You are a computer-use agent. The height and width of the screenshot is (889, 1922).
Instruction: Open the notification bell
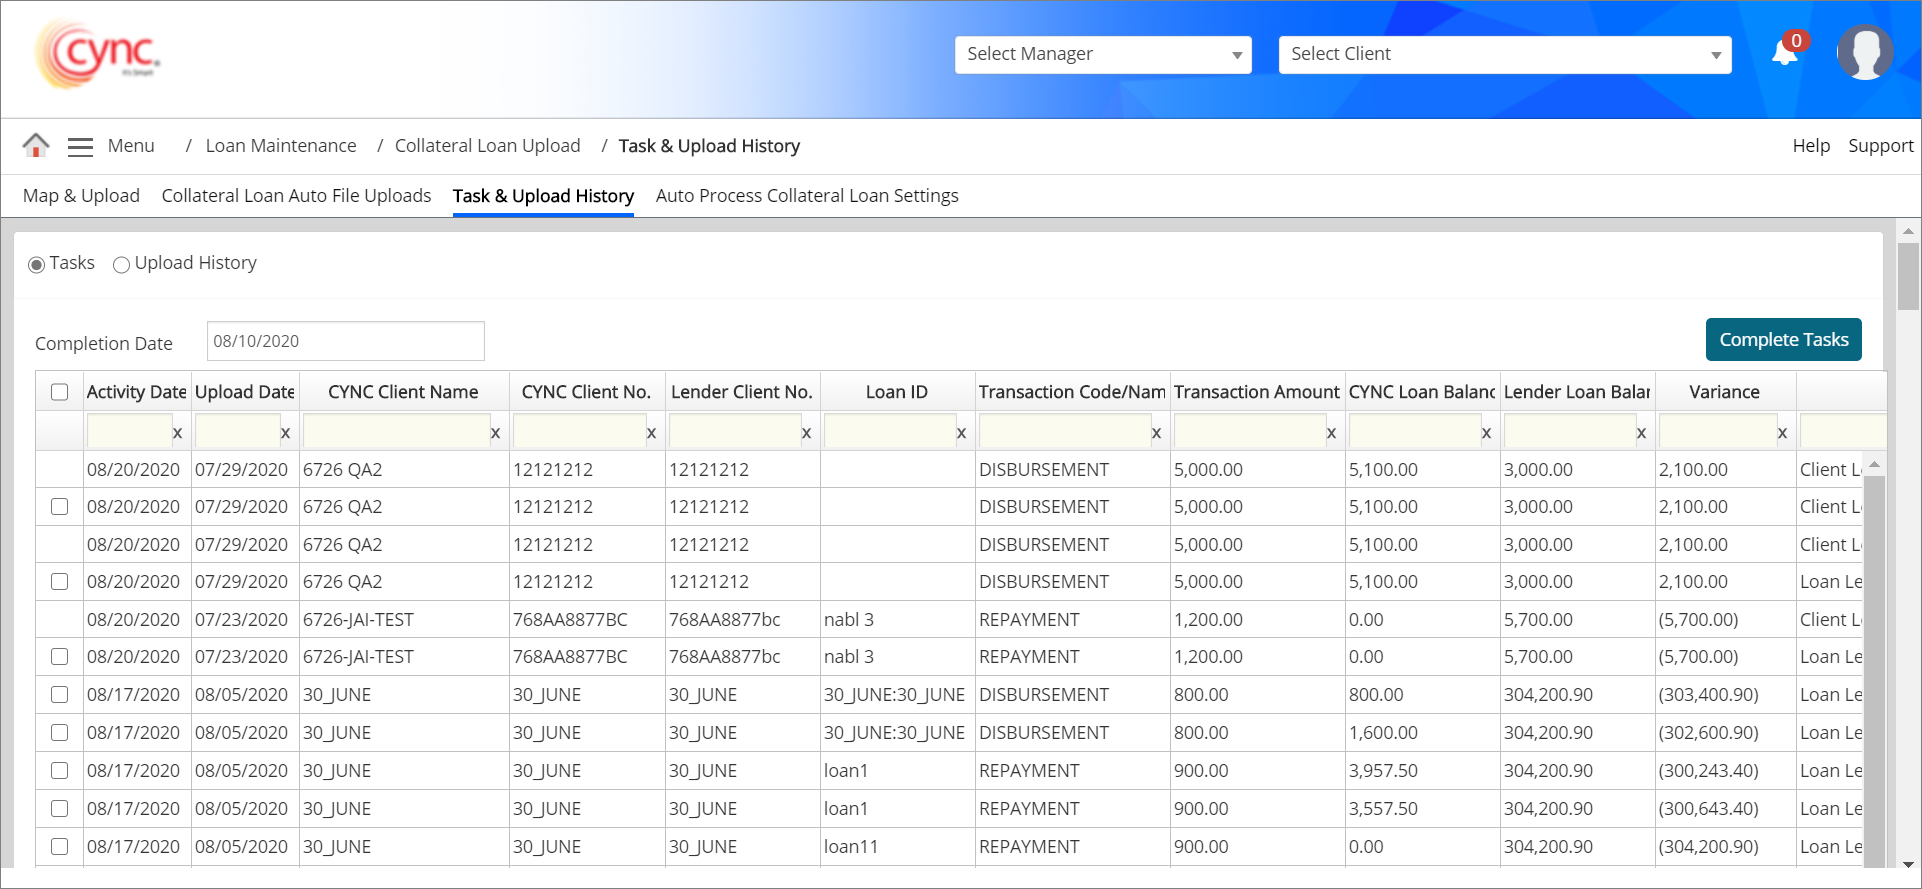coord(1784,53)
